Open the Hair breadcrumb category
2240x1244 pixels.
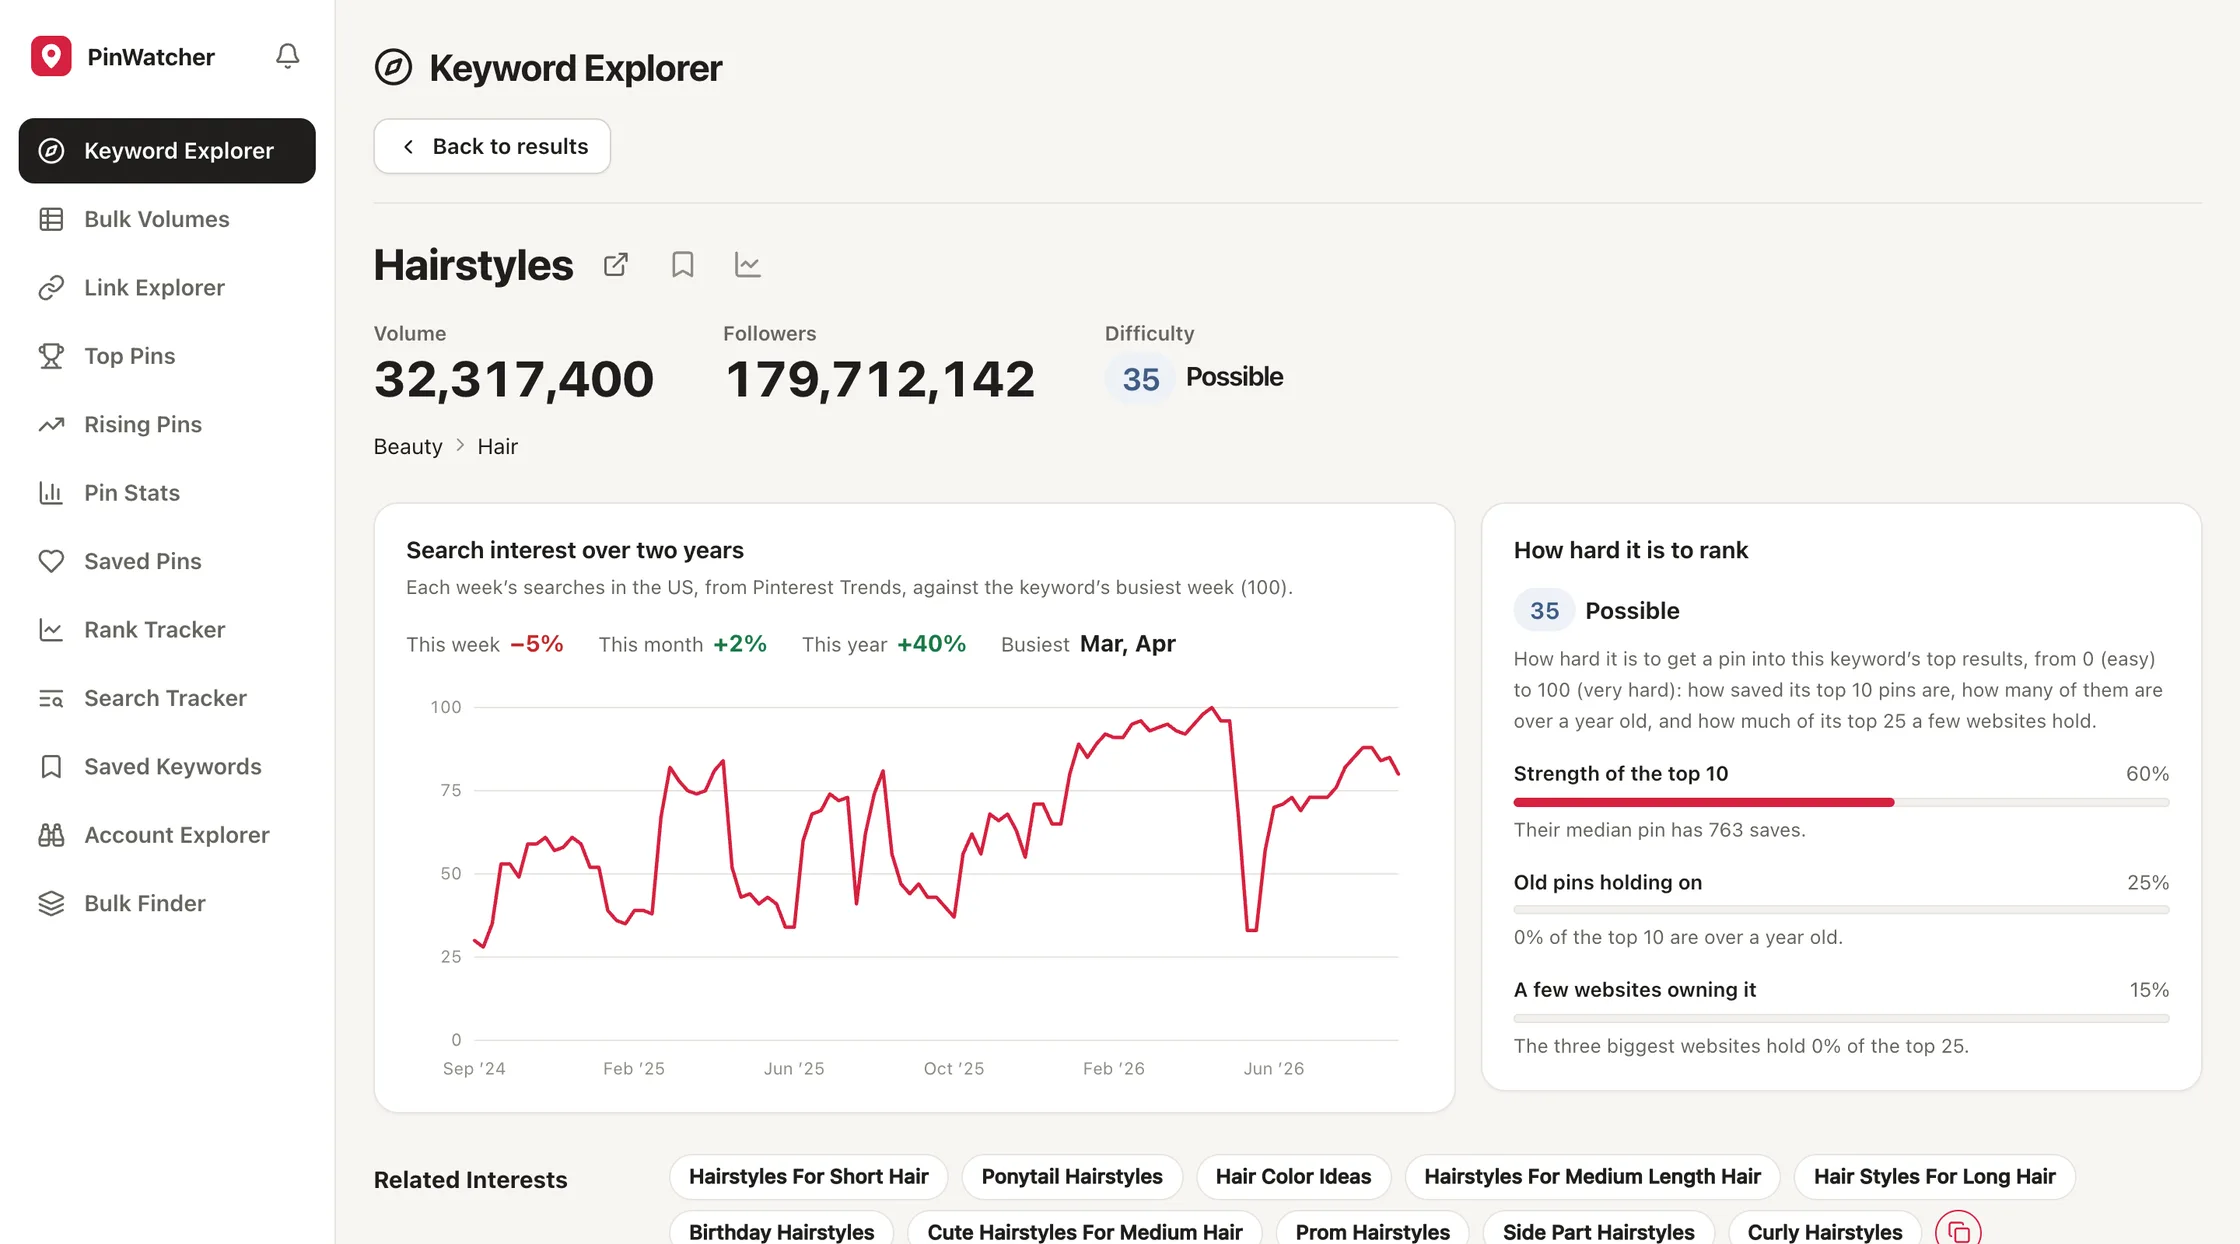(x=497, y=447)
